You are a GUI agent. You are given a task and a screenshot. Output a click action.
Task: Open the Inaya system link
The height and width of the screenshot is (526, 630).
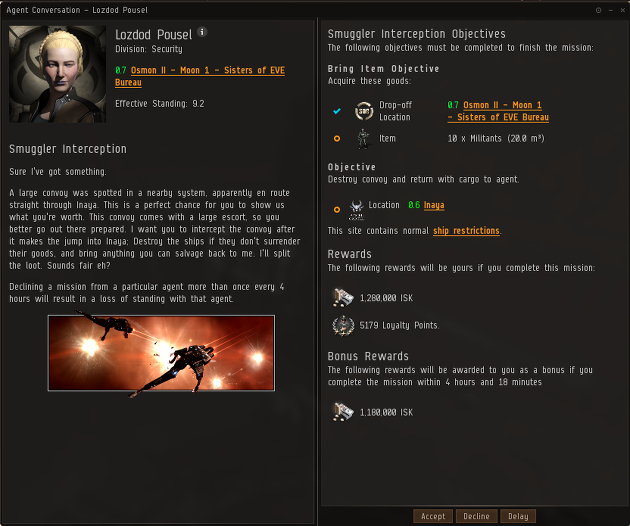434,205
